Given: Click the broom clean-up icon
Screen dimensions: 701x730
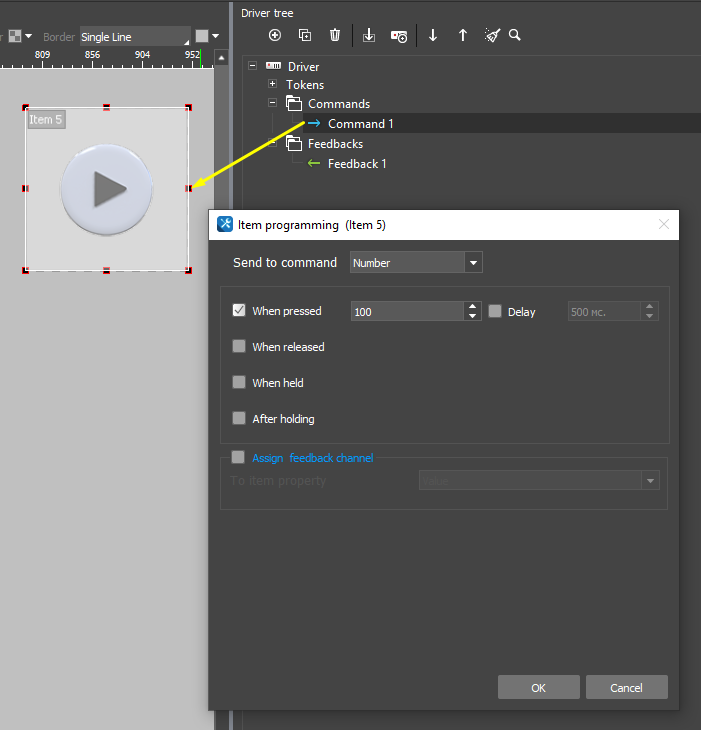Looking at the screenshot, I should (492, 35).
